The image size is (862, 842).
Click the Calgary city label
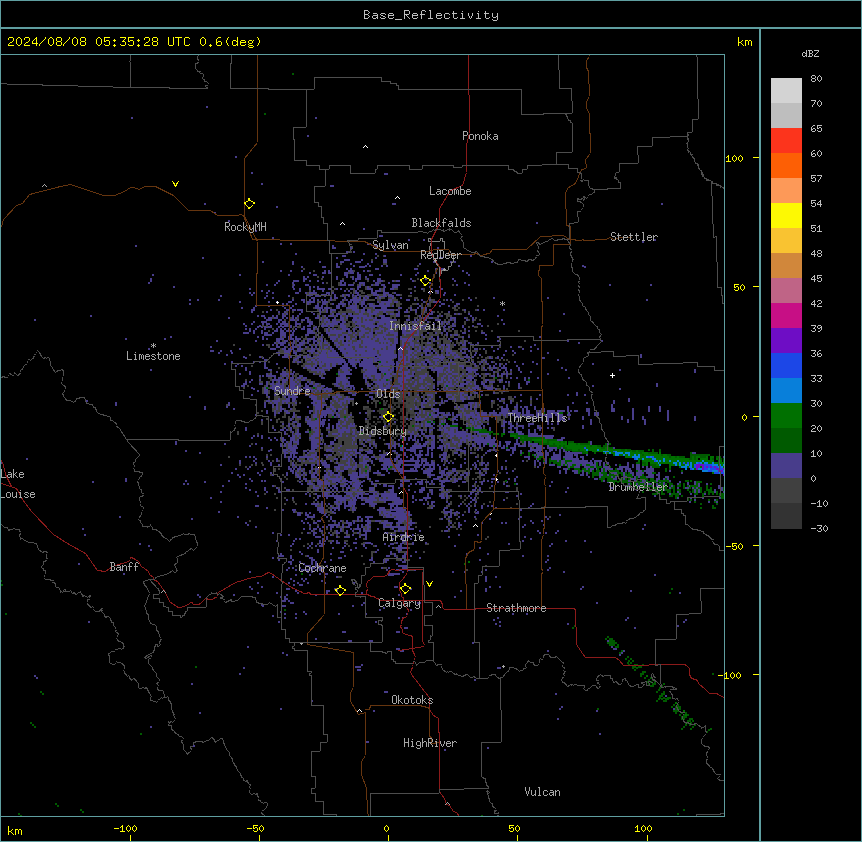tap(399, 603)
